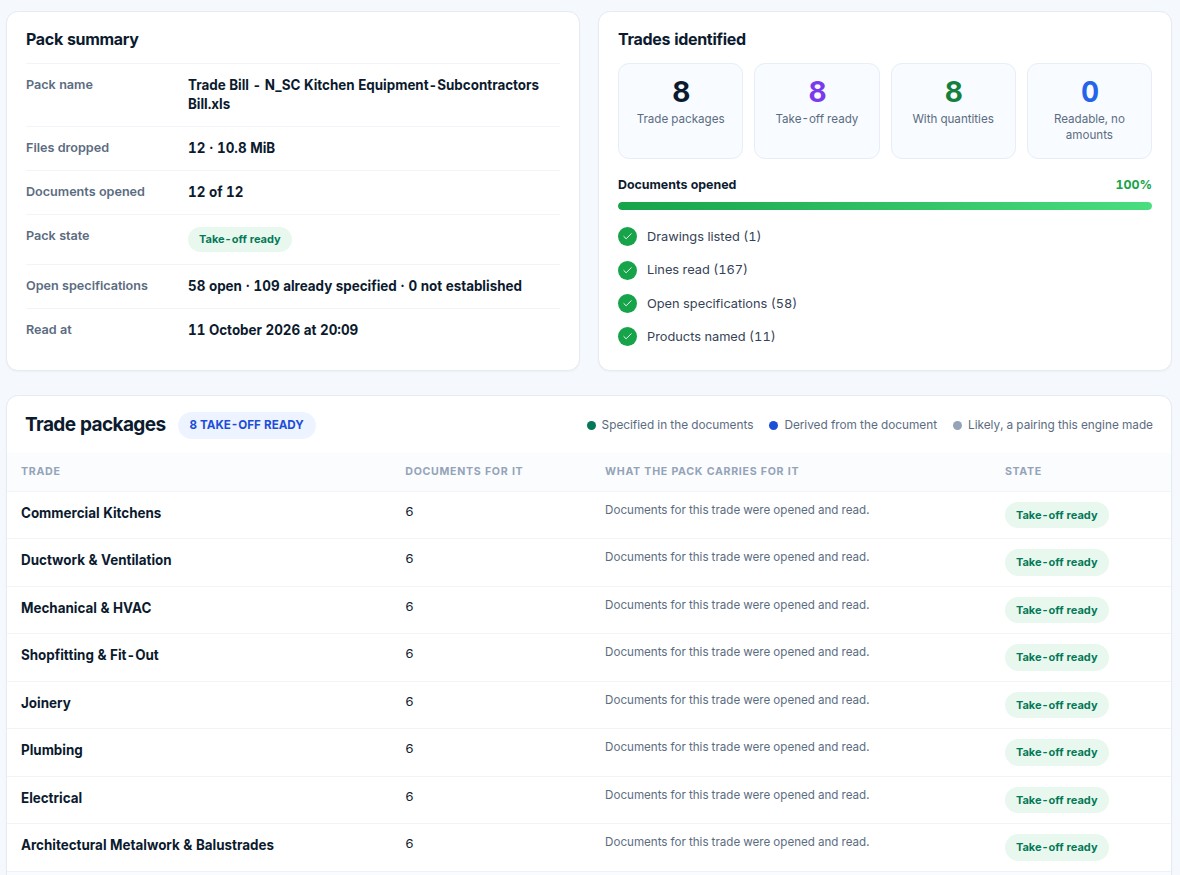Viewport: 1180px width, 875px height.
Task: Select the With quantities count card
Action: 953,111
